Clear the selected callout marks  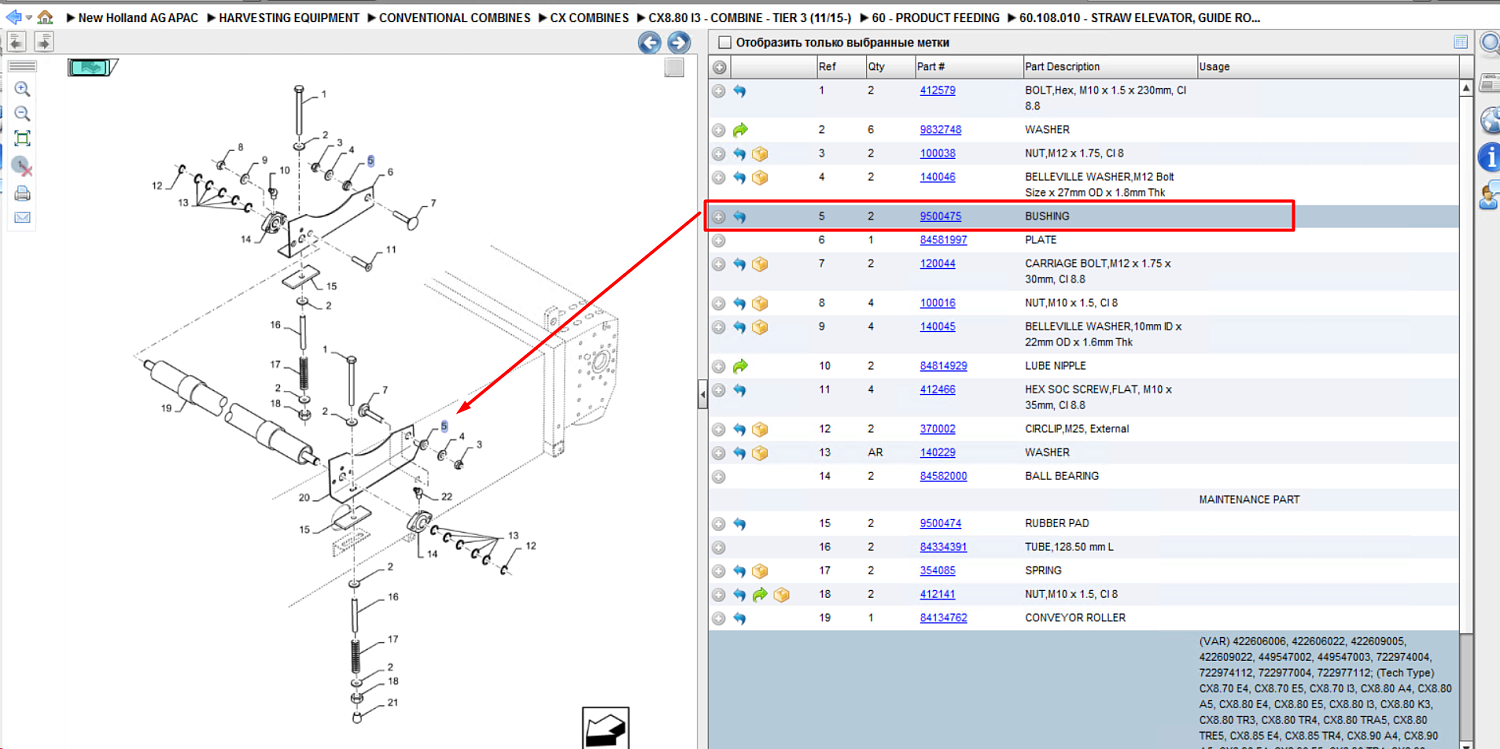point(22,165)
